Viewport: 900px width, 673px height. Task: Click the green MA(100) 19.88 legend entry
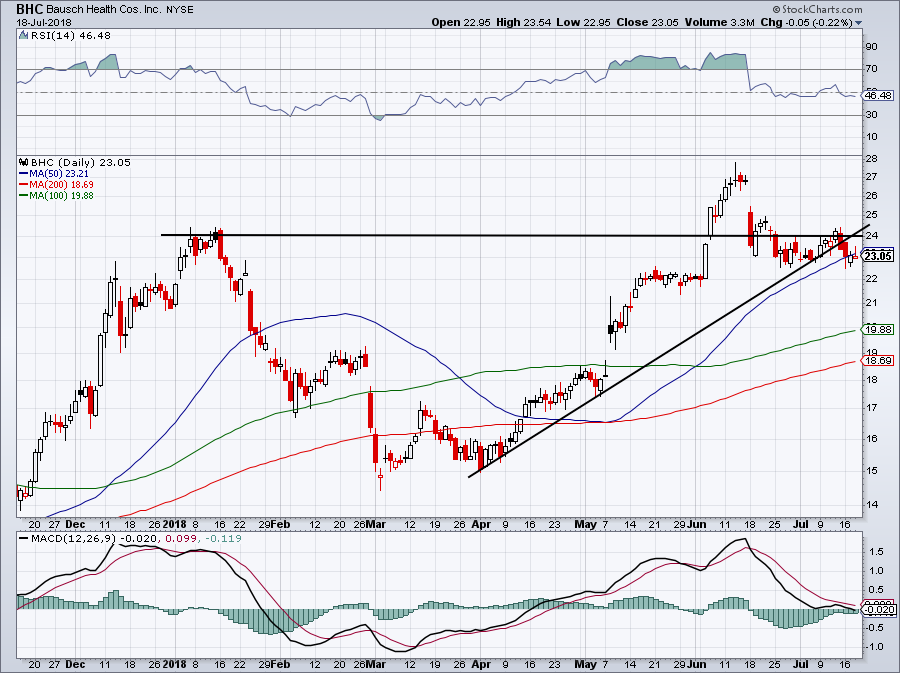coord(56,196)
